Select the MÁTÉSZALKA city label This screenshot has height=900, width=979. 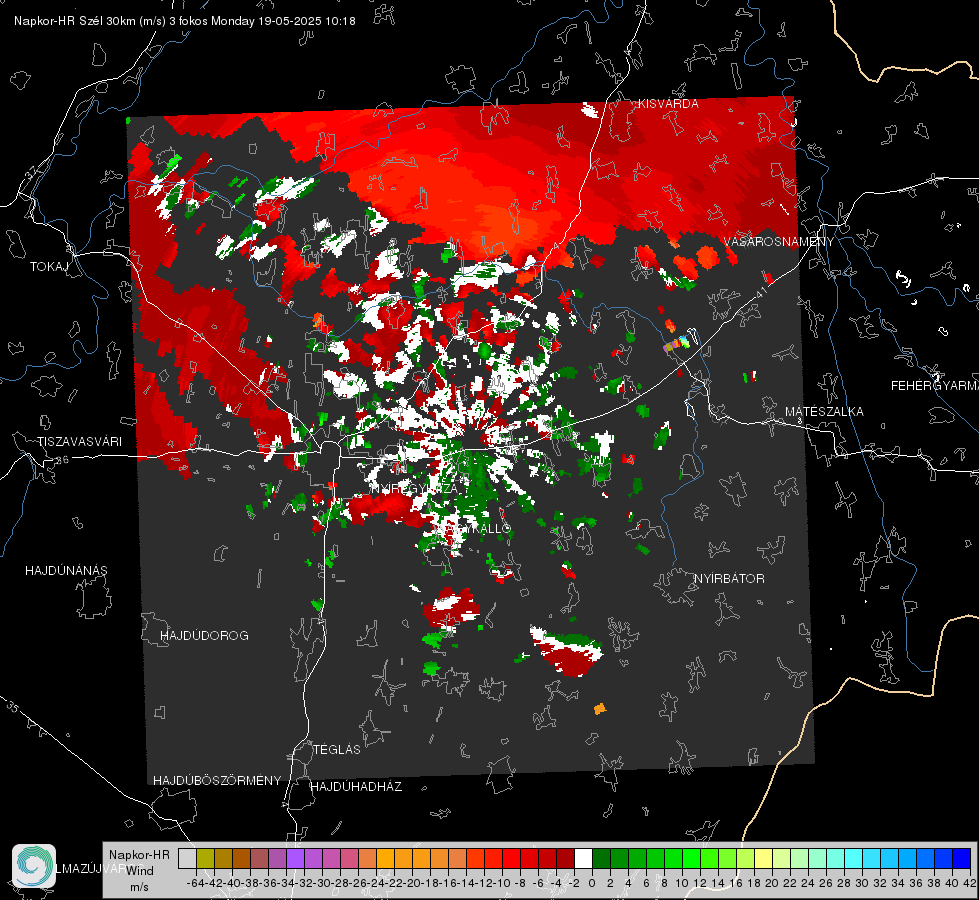tap(824, 412)
